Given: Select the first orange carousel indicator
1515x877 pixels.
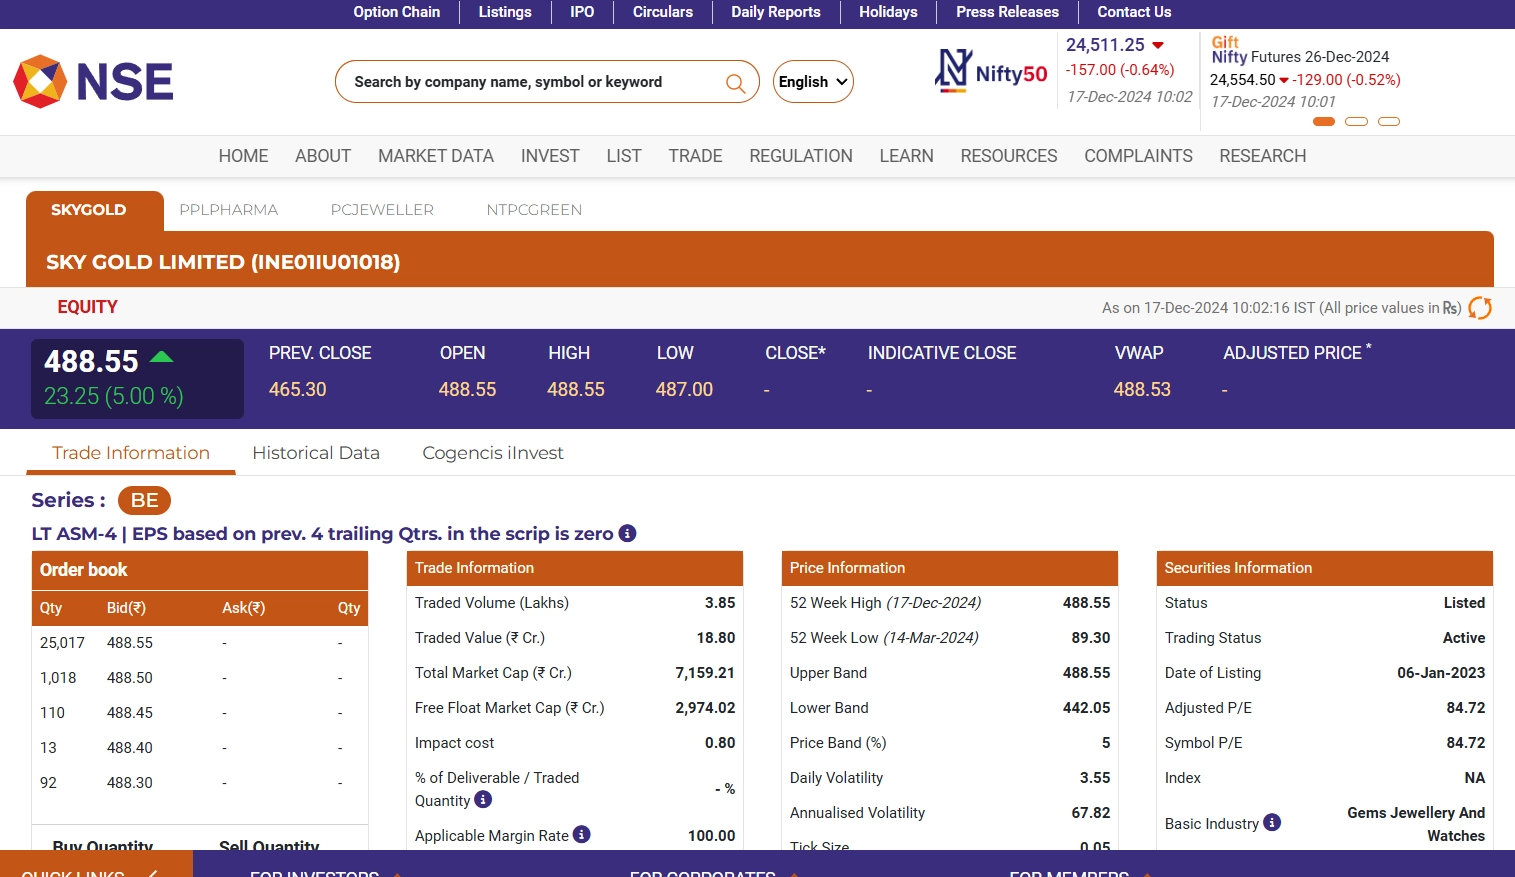Looking at the screenshot, I should (x=1323, y=122).
